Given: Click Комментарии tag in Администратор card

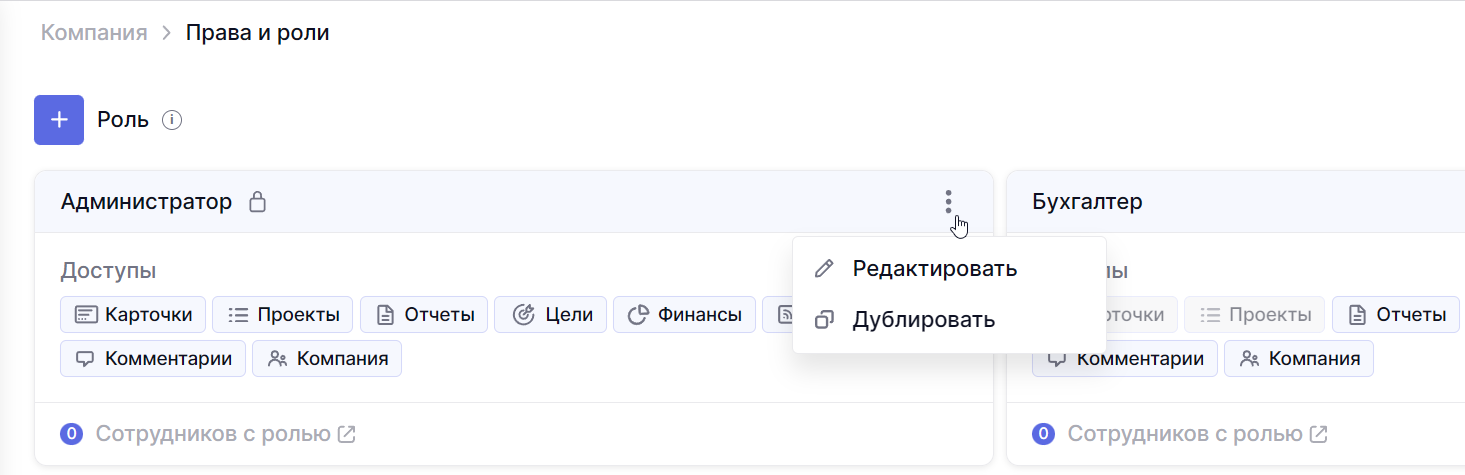Looking at the screenshot, I should 153,358.
